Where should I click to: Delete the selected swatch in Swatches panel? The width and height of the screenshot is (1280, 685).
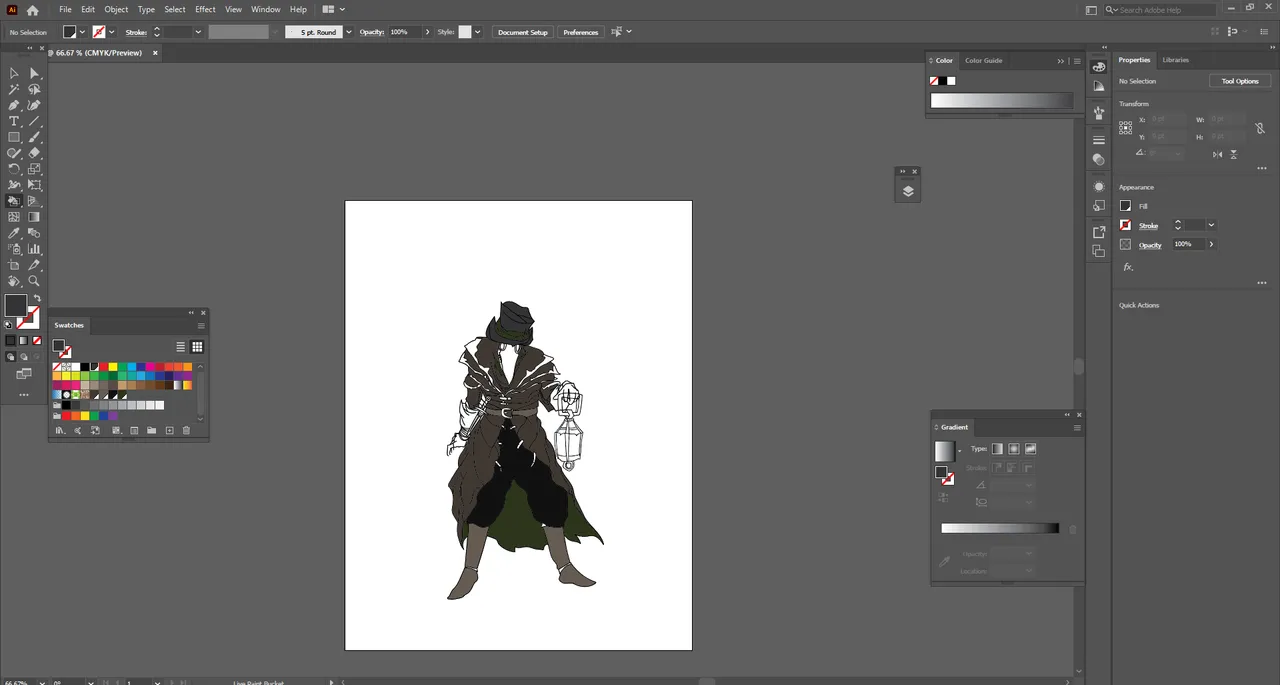(x=186, y=431)
